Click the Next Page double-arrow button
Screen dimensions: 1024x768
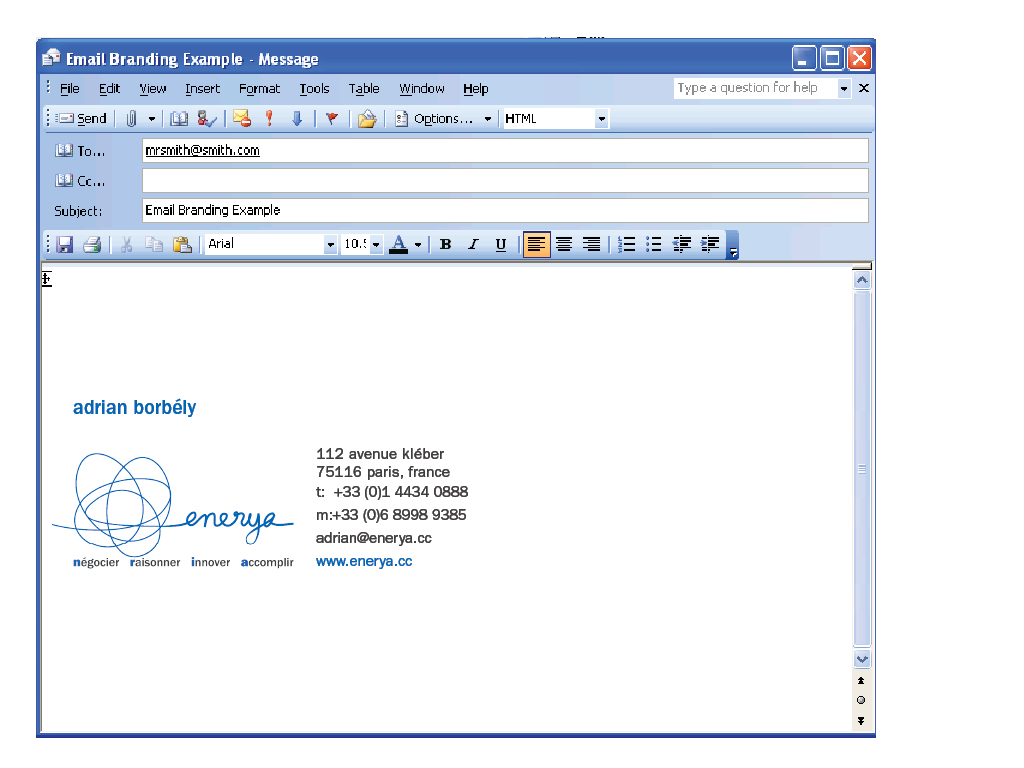point(861,721)
